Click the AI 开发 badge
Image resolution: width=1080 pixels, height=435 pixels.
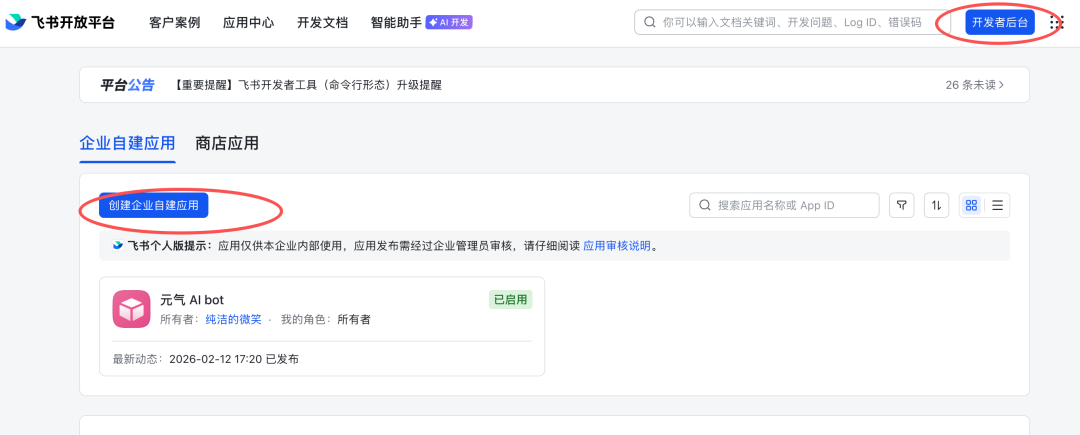click(x=449, y=23)
